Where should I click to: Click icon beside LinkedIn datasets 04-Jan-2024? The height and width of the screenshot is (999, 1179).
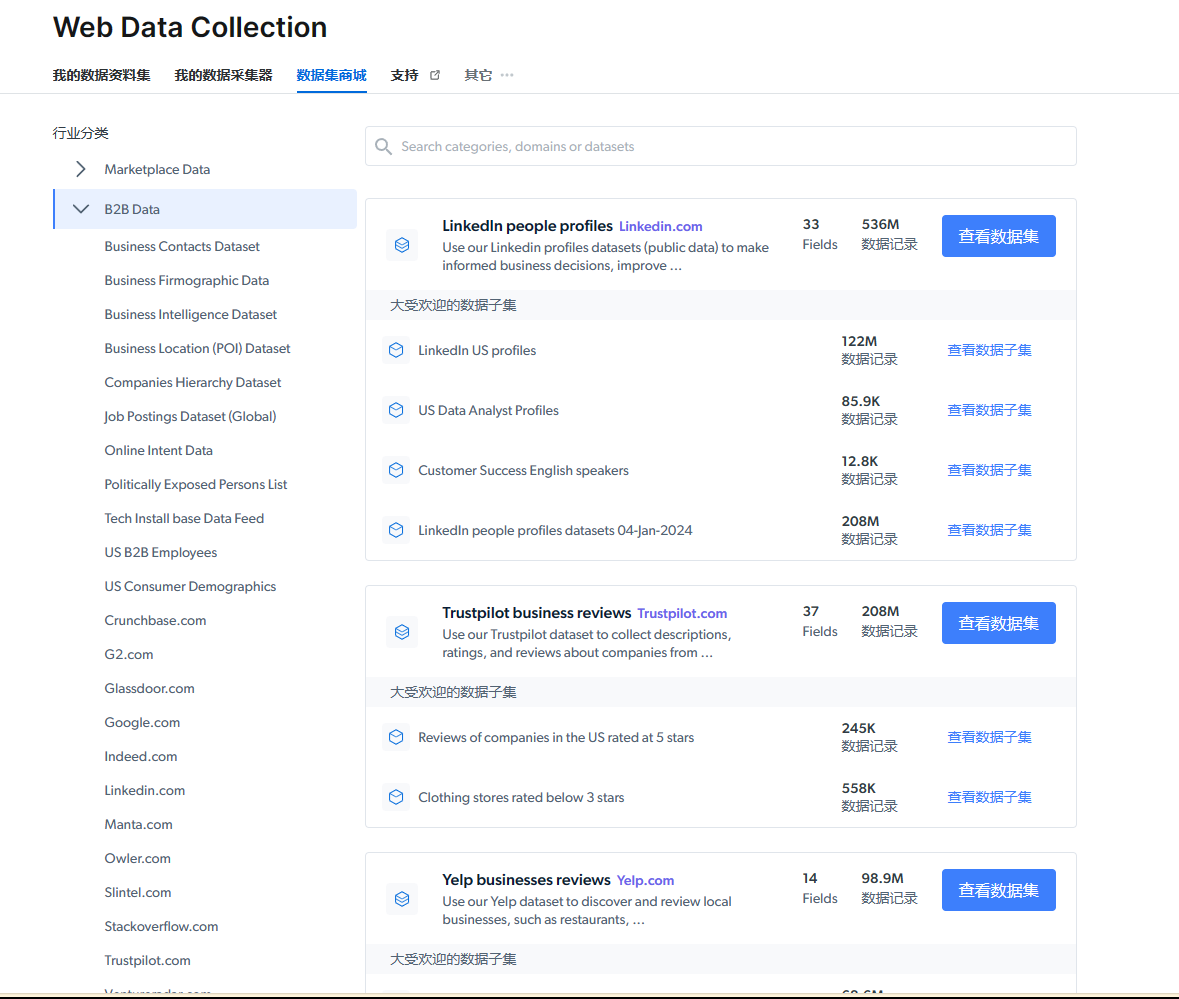click(x=396, y=531)
